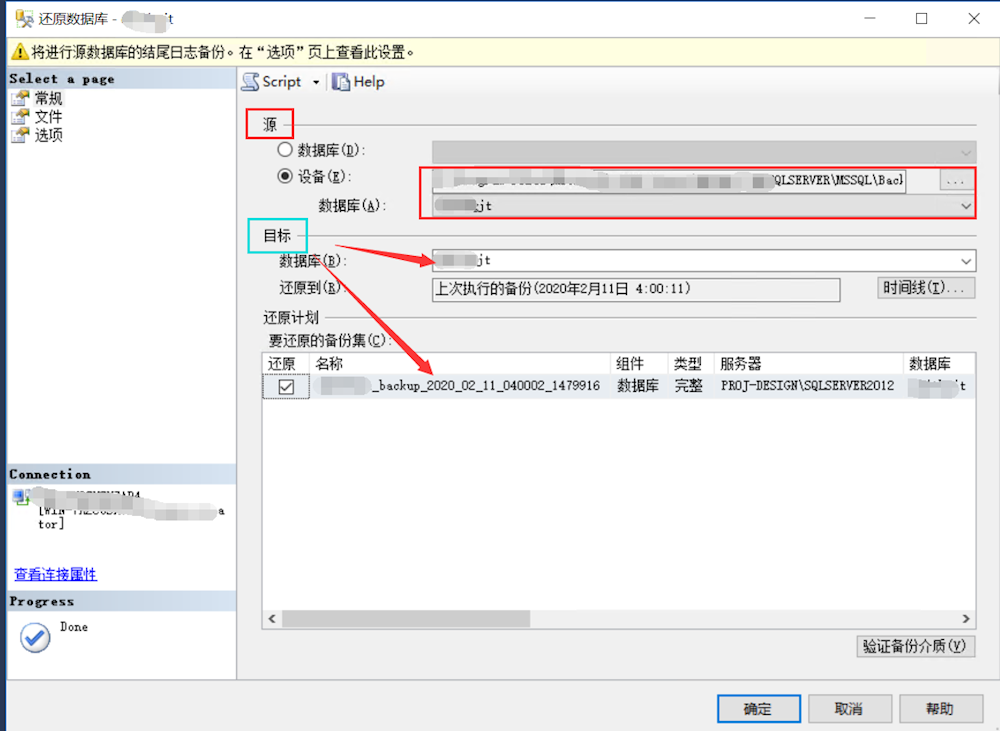The height and width of the screenshot is (731, 1000).
Task: Click the server connection icon
Action: [x=21, y=497]
